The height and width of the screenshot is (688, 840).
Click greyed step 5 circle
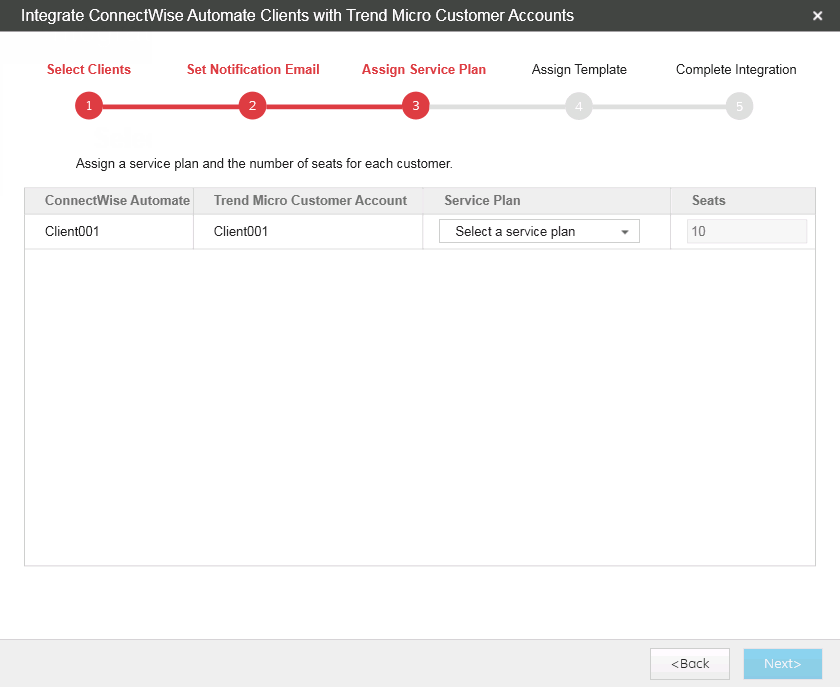click(x=739, y=106)
